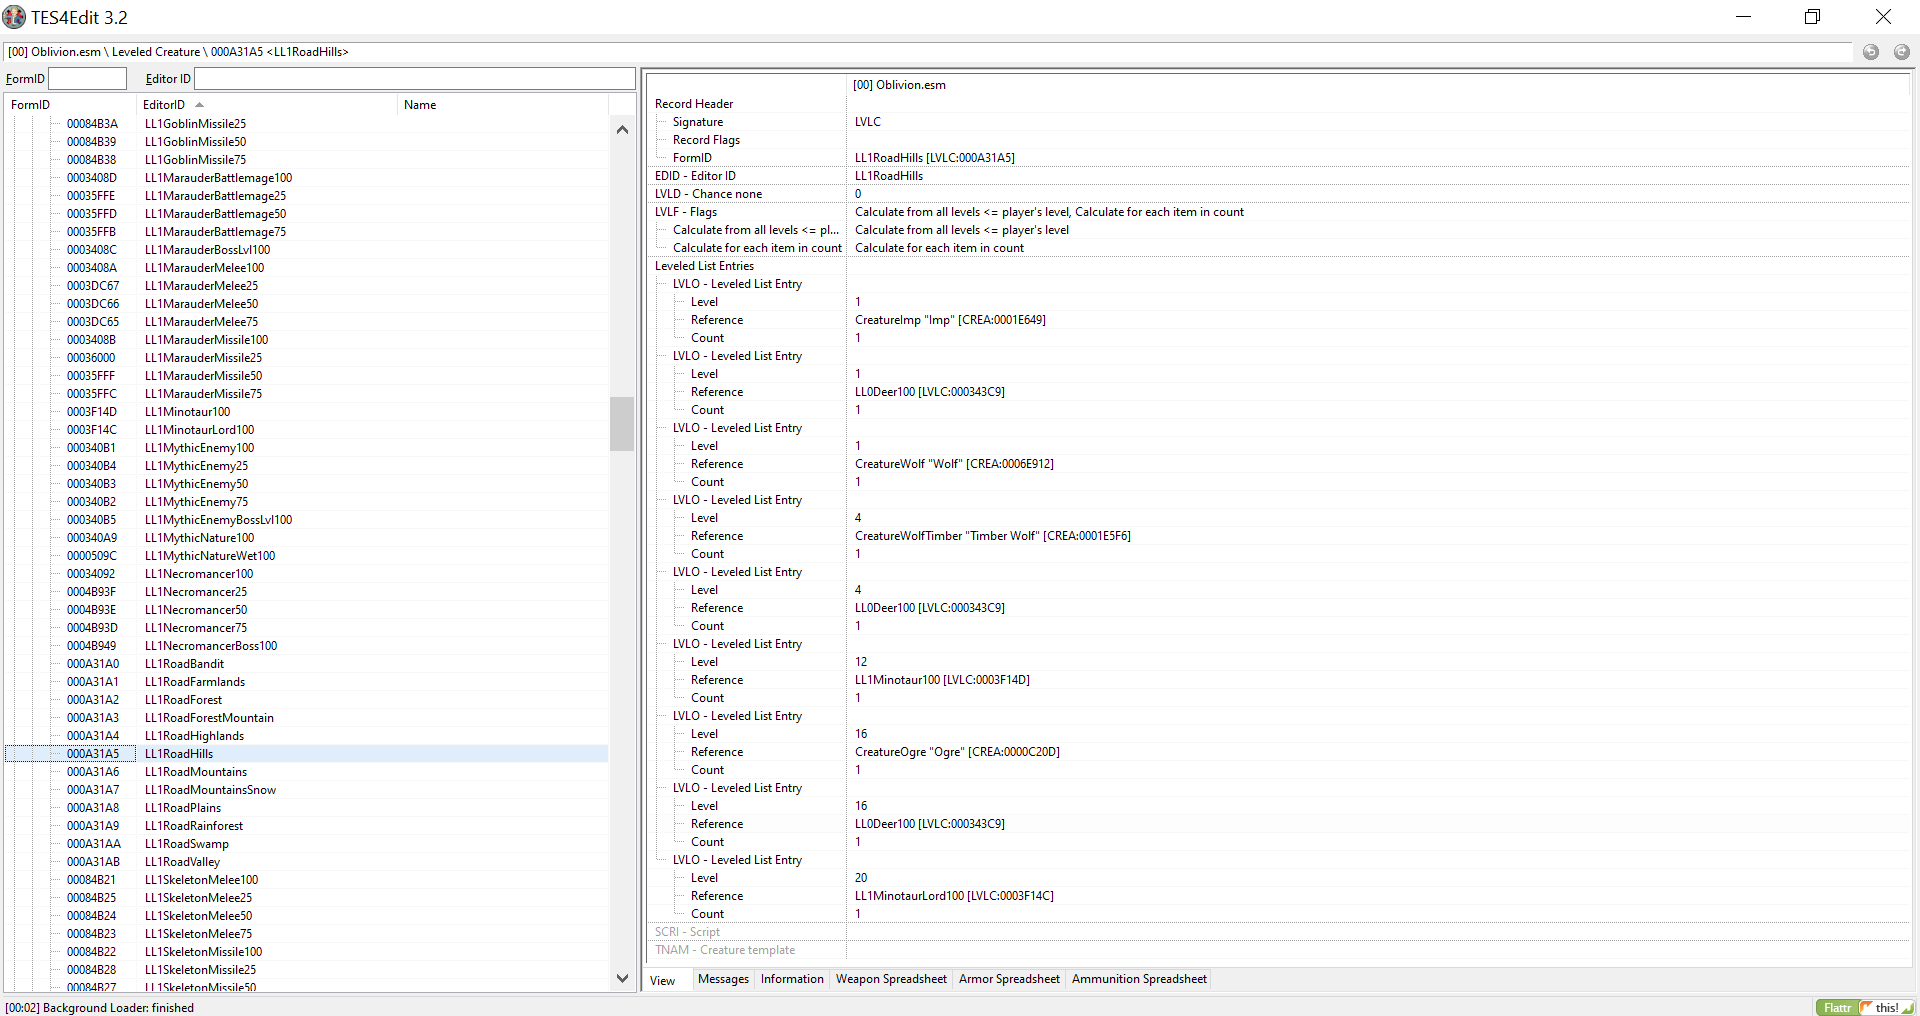Toggle sort order on the EditorID column header
This screenshot has height=1016, width=1920.
pyautogui.click(x=267, y=105)
